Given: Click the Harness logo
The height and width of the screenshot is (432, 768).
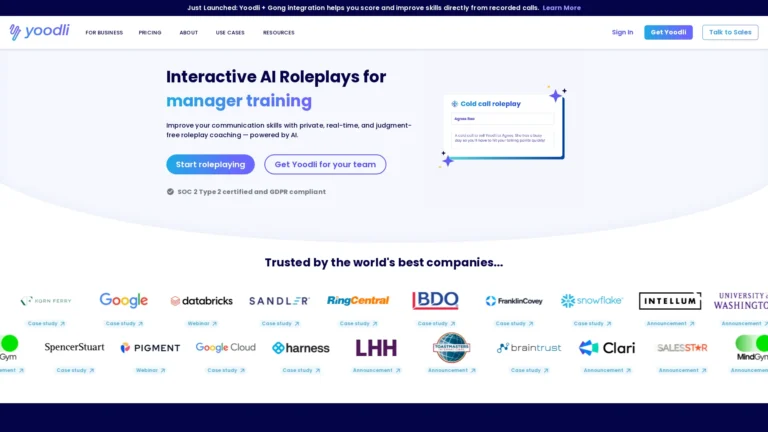Looking at the screenshot, I should 301,348.
